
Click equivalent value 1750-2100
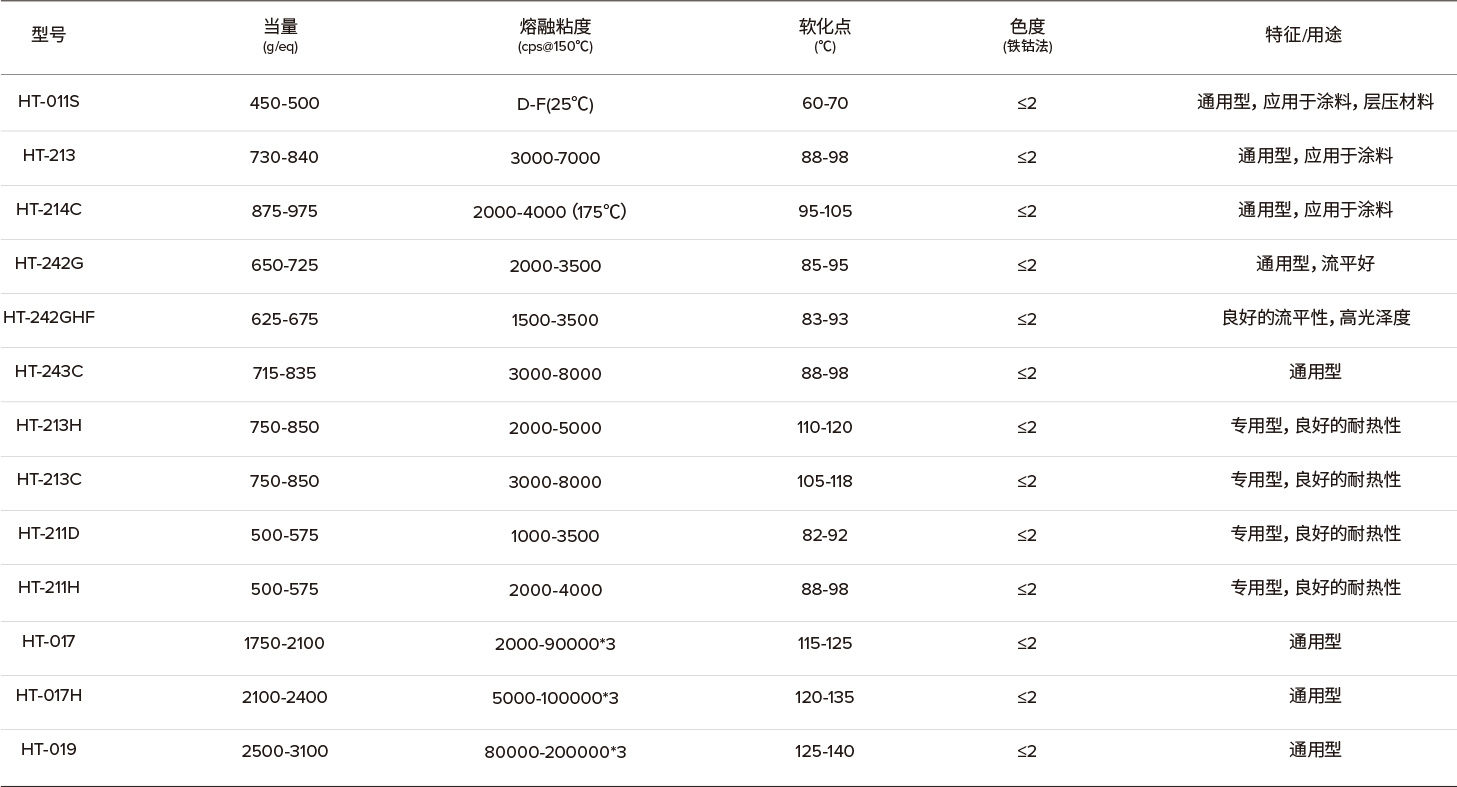pos(284,644)
